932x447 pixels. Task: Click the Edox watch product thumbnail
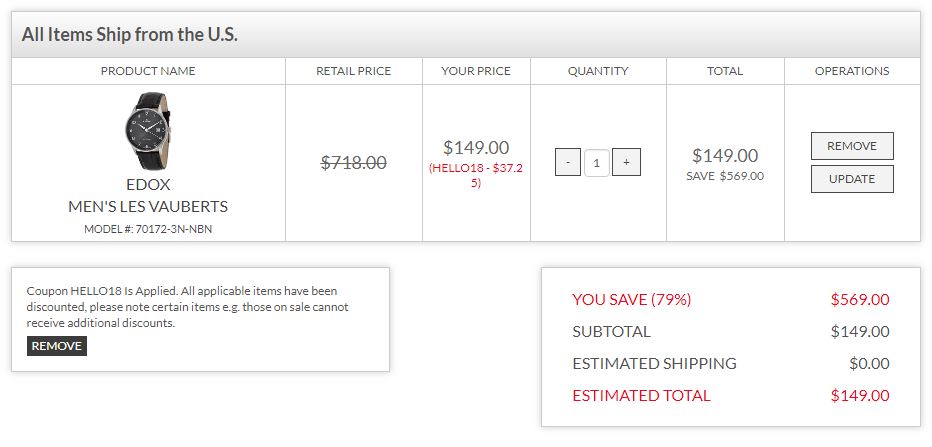point(148,131)
